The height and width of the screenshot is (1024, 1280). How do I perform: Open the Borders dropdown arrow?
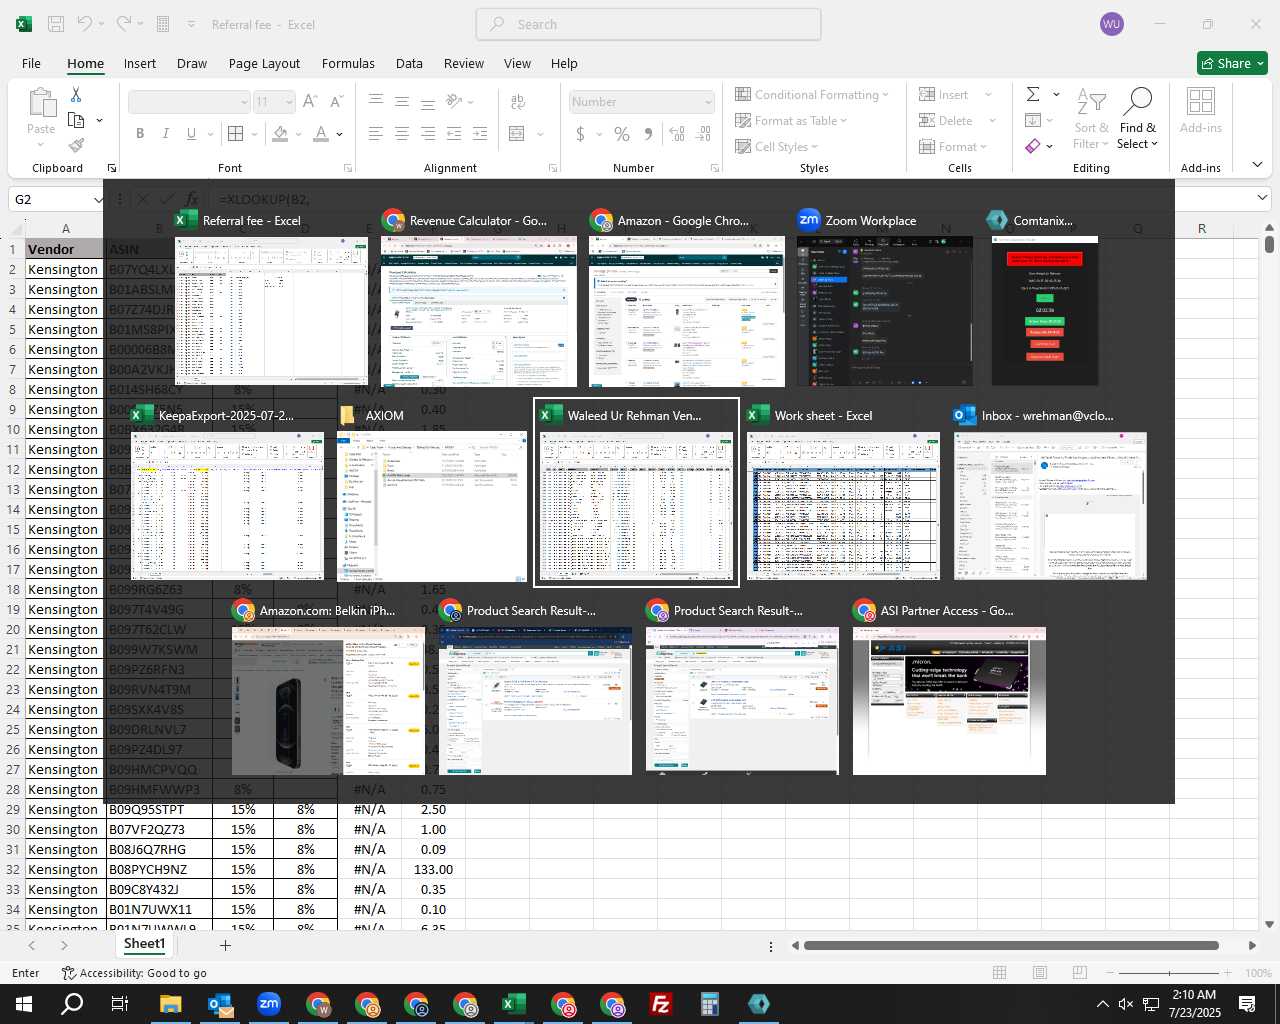(254, 134)
